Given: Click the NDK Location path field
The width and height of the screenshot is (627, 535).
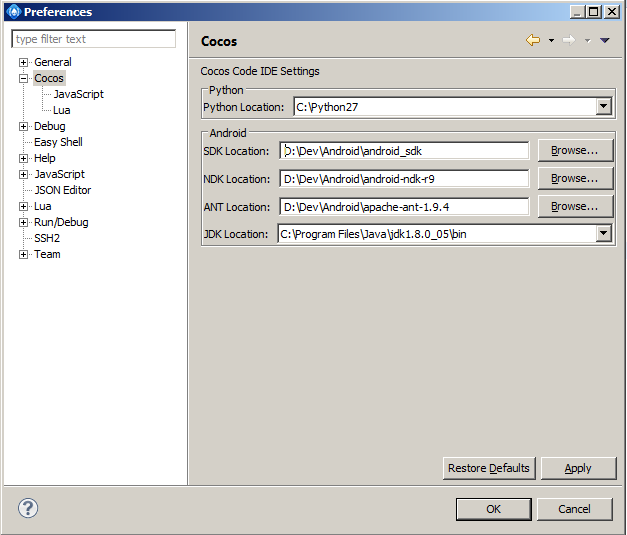Looking at the screenshot, I should 404,179.
